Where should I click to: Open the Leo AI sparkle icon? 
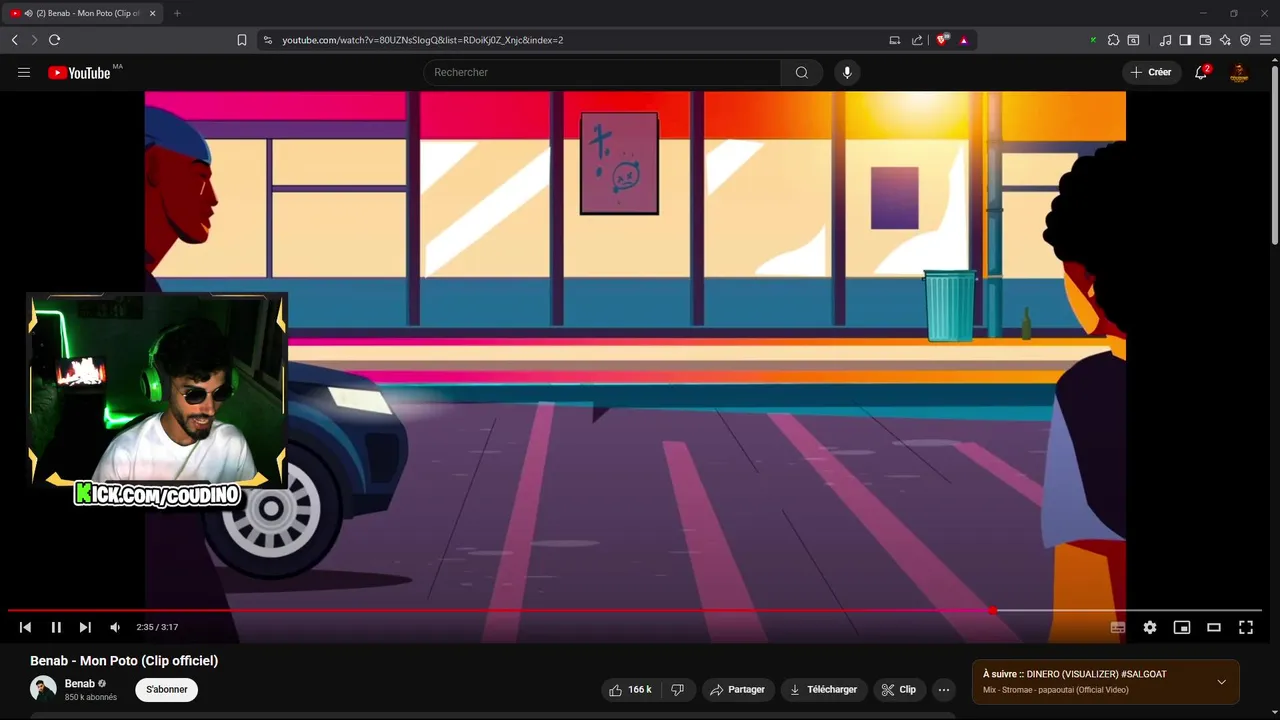[x=1225, y=40]
